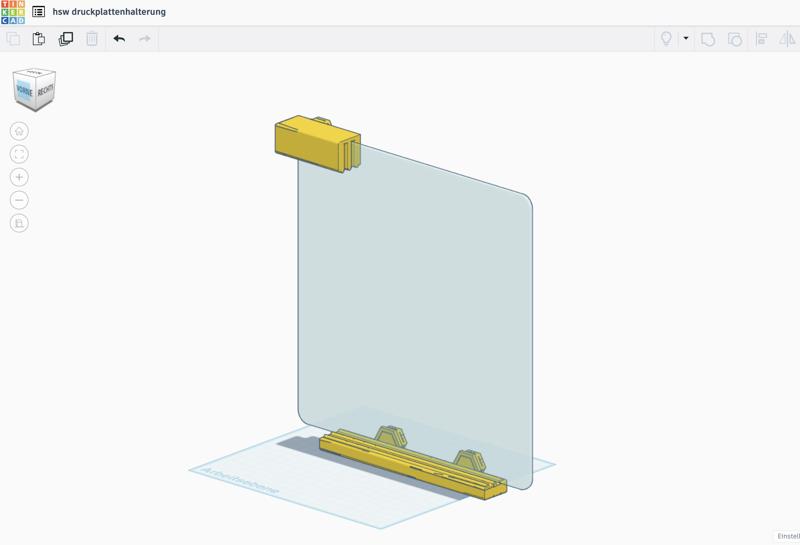Open the visibility dropdown arrow

click(686, 38)
